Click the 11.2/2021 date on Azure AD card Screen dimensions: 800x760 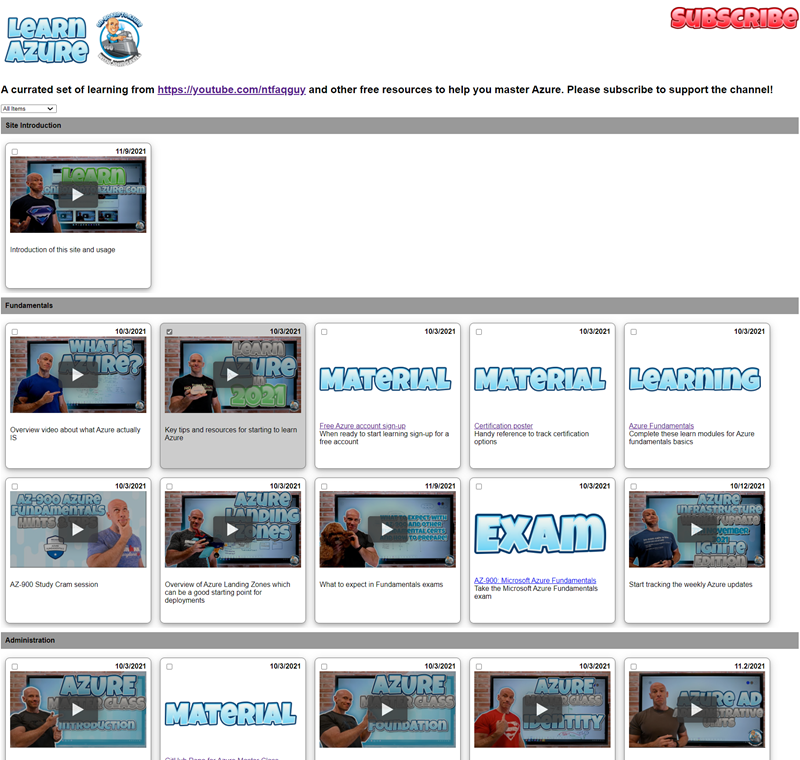point(749,666)
